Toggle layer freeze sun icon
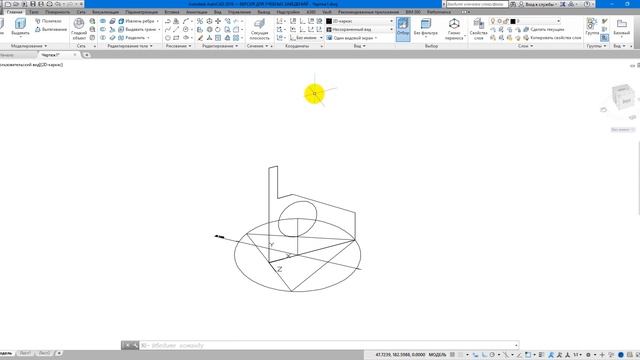 click(x=500, y=21)
